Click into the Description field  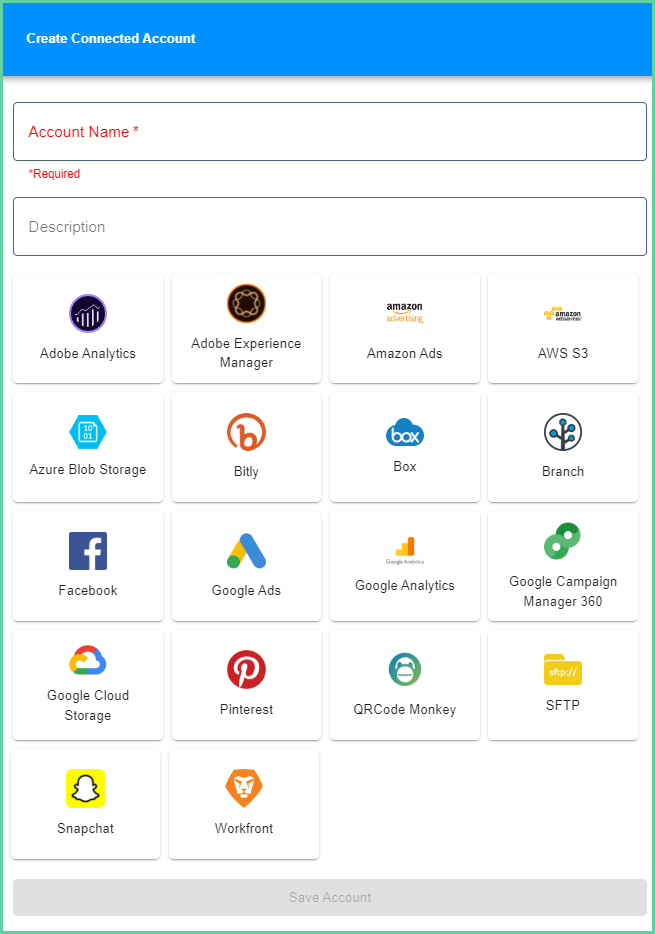330,226
